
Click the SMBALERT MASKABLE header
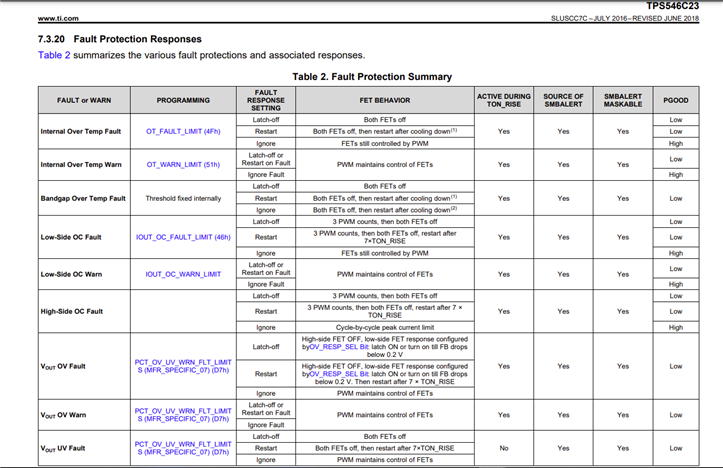click(623, 100)
